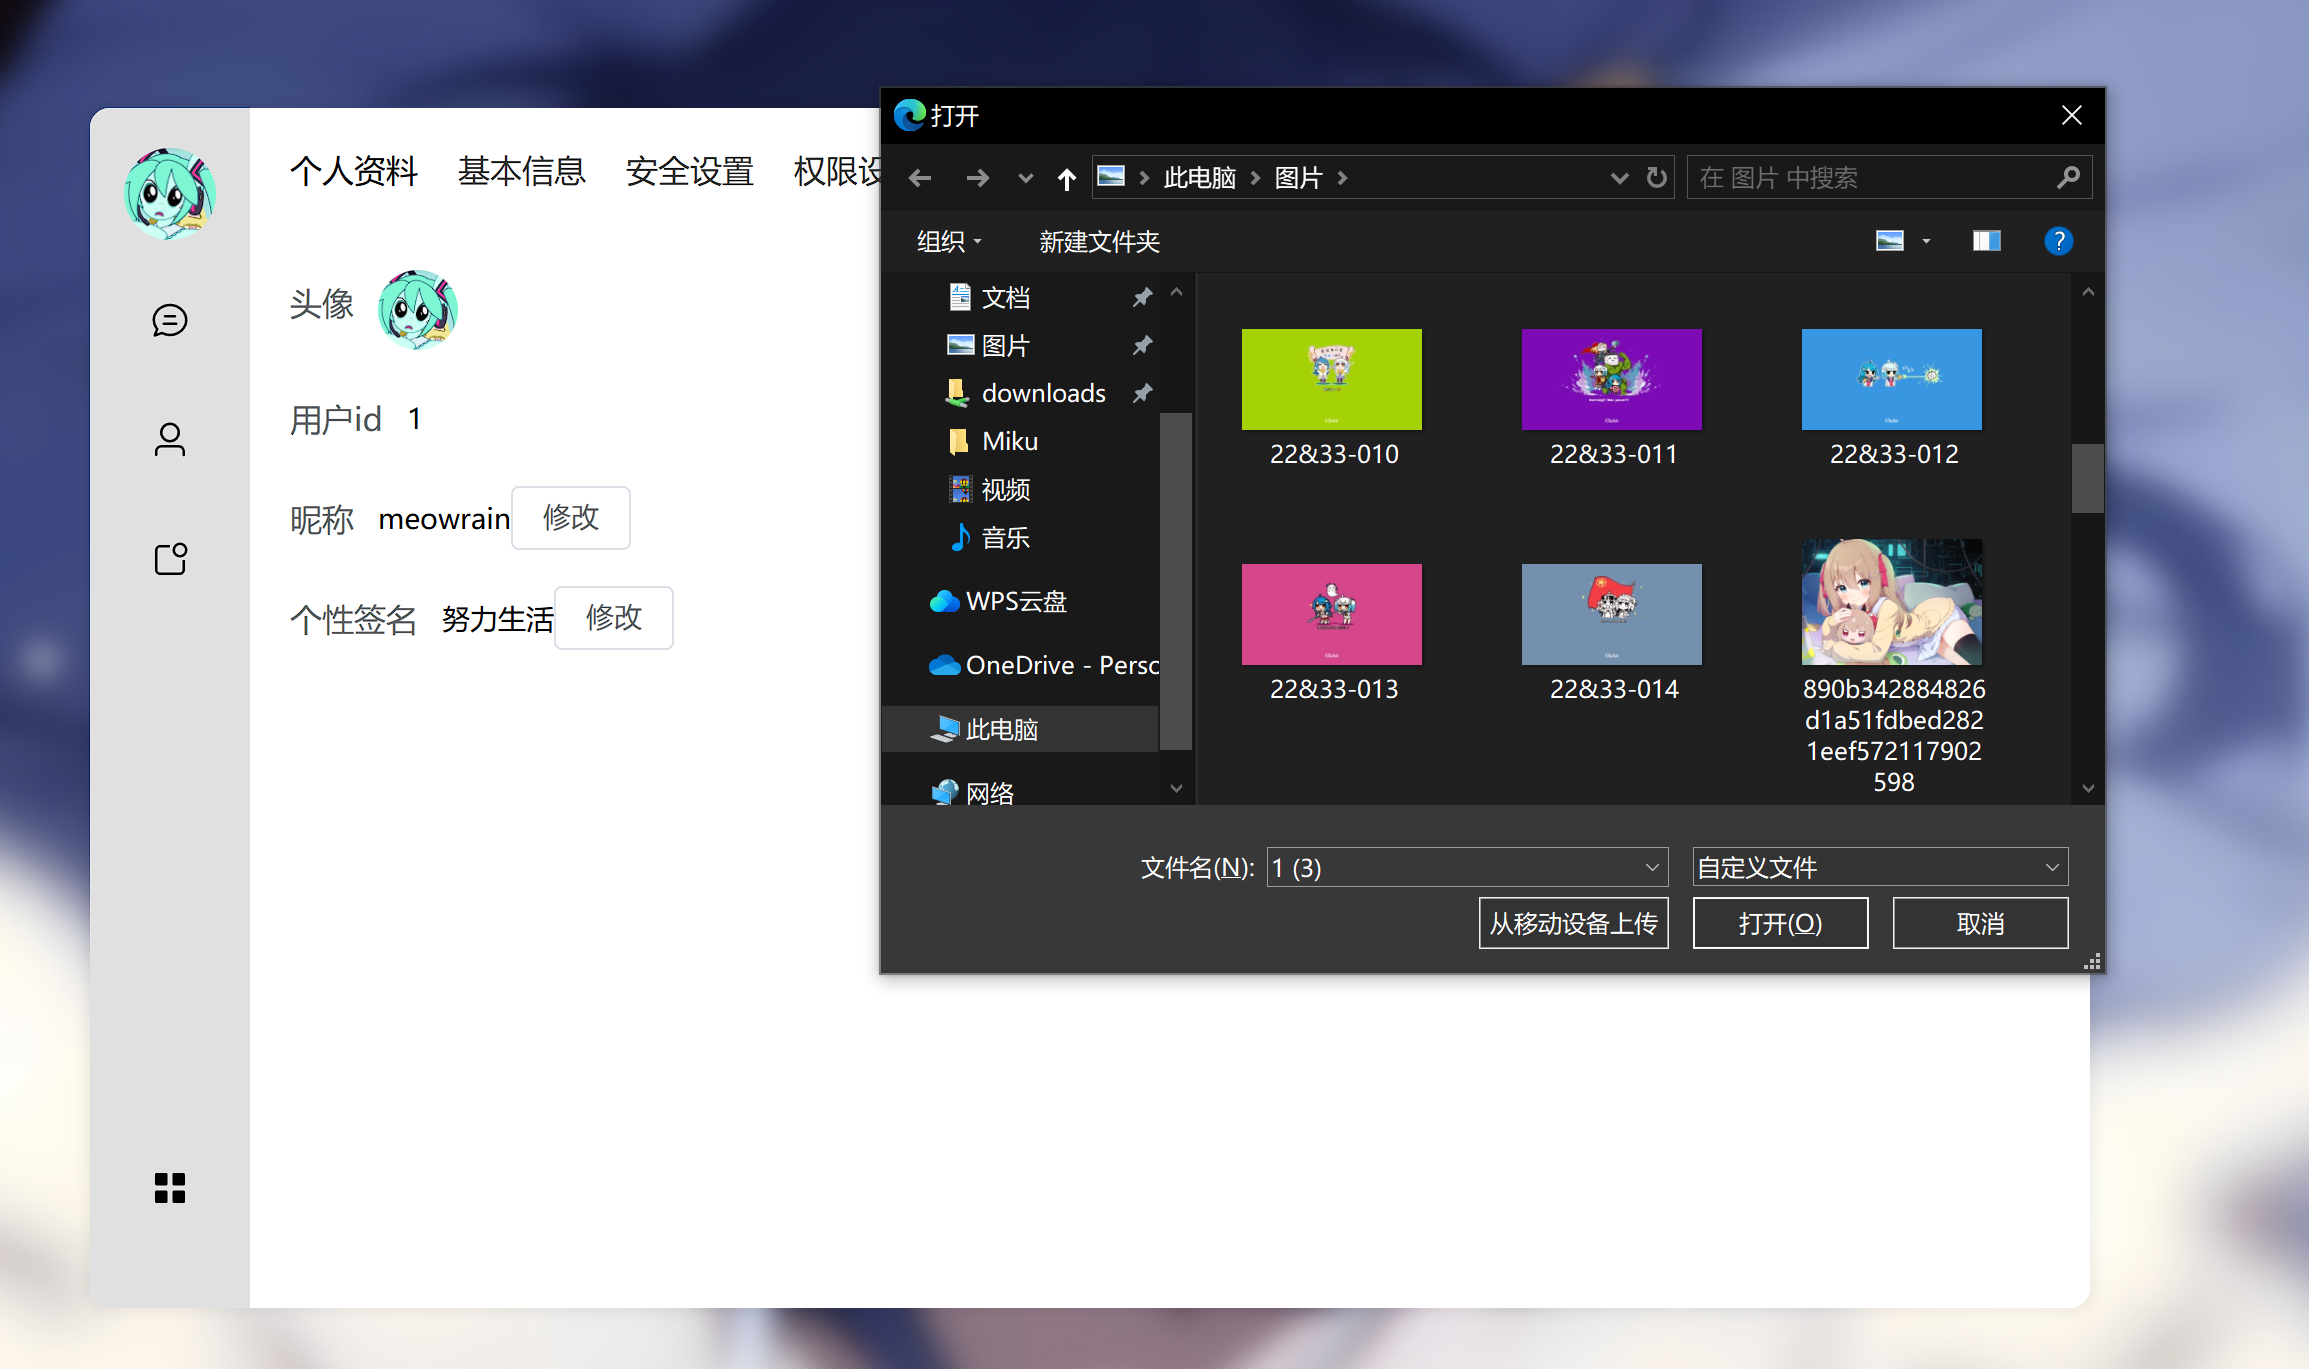2309x1369 pixels.
Task: Select downloads folder in navigation tree
Action: click(x=1043, y=393)
